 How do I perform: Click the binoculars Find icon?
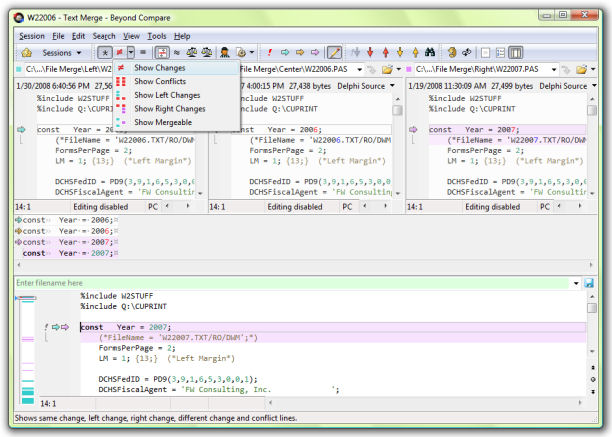[431, 52]
